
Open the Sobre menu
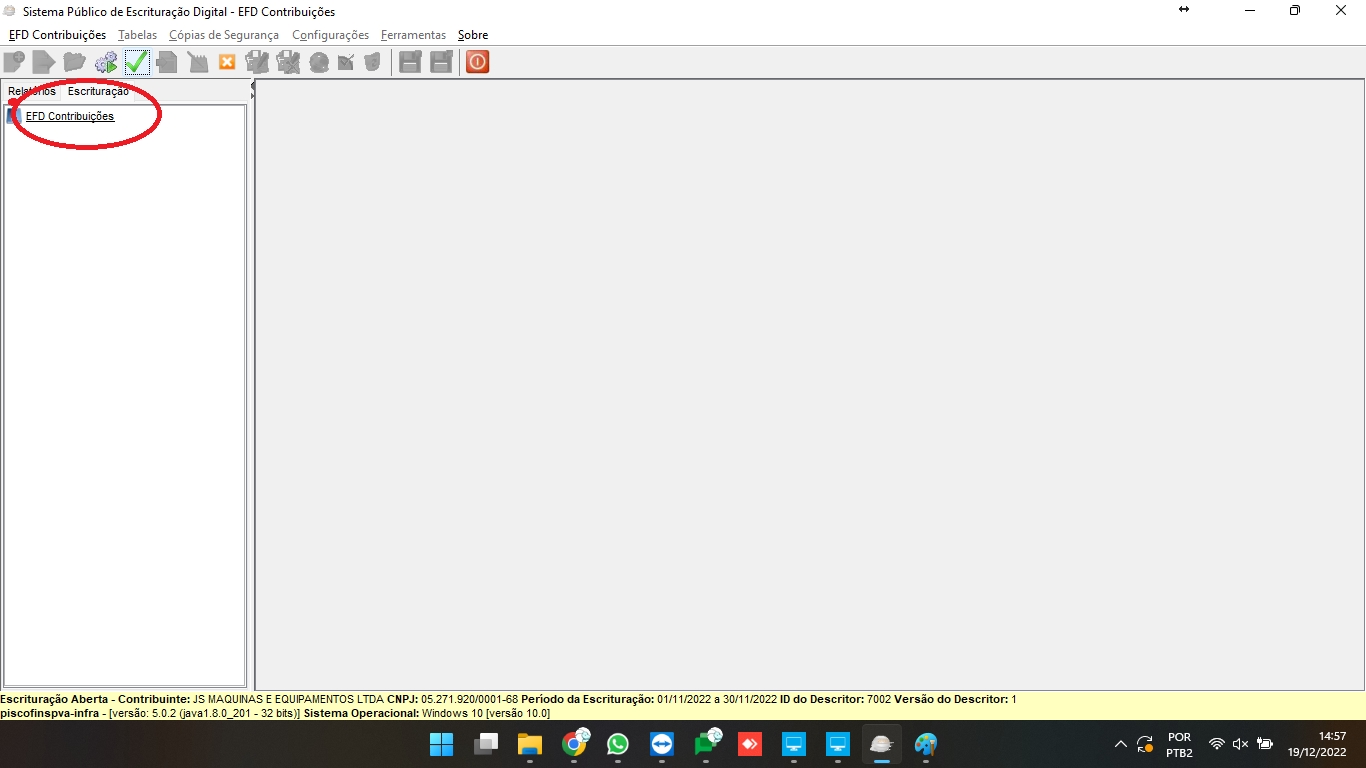[473, 35]
